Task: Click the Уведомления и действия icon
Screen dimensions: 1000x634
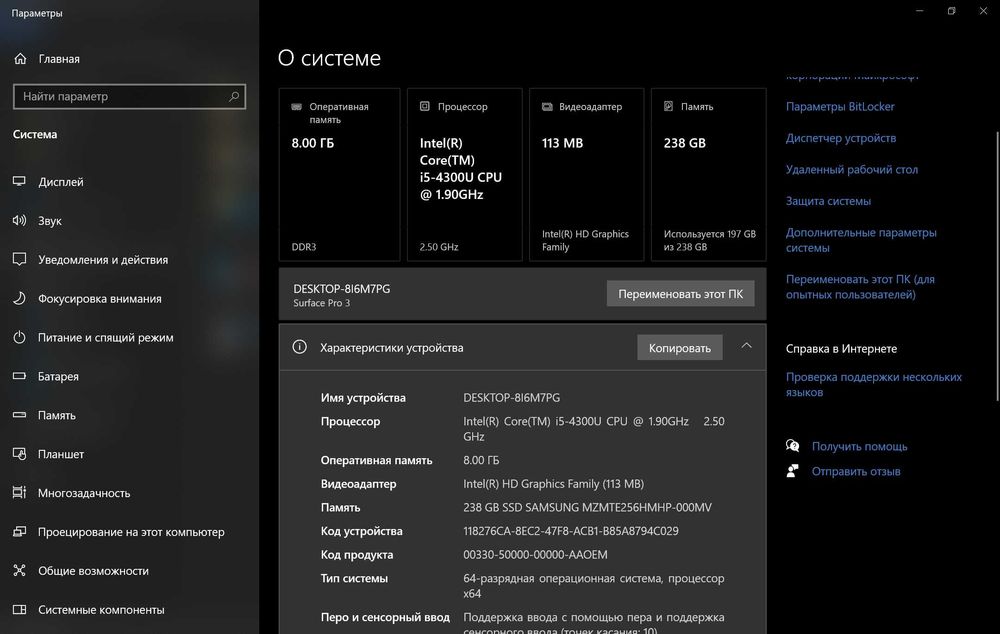Action: click(20, 259)
